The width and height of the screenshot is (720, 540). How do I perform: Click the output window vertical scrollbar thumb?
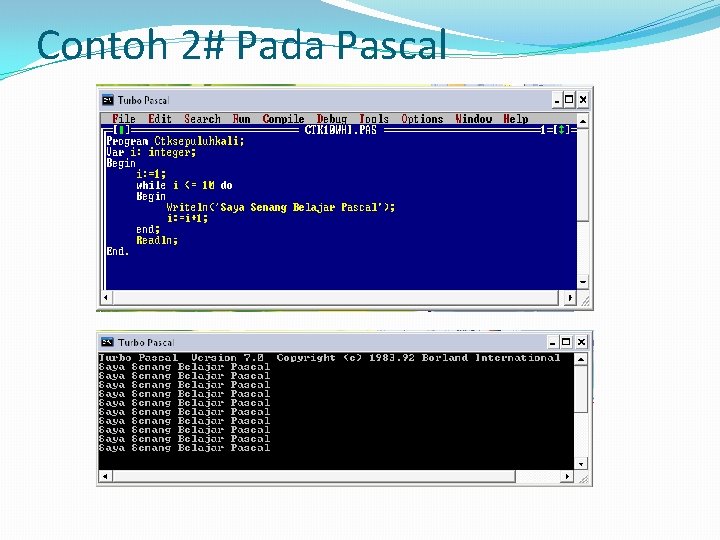(x=581, y=389)
